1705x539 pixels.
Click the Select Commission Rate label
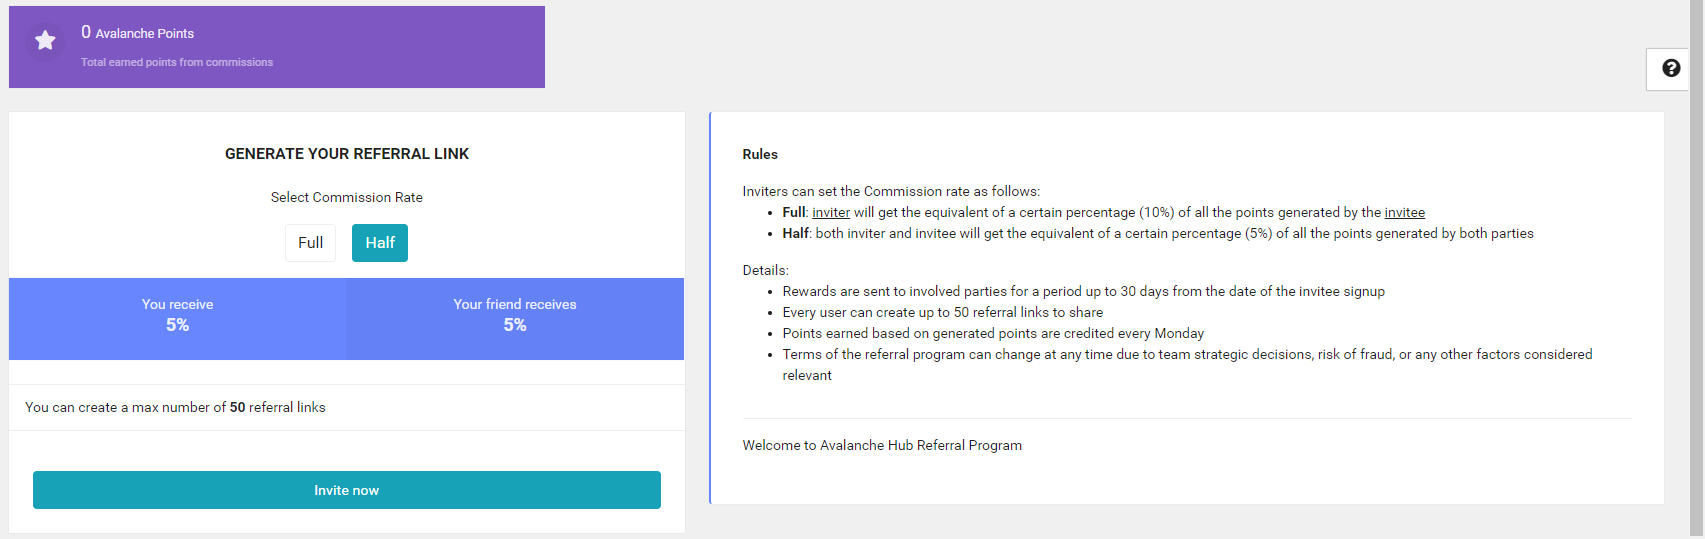click(347, 198)
